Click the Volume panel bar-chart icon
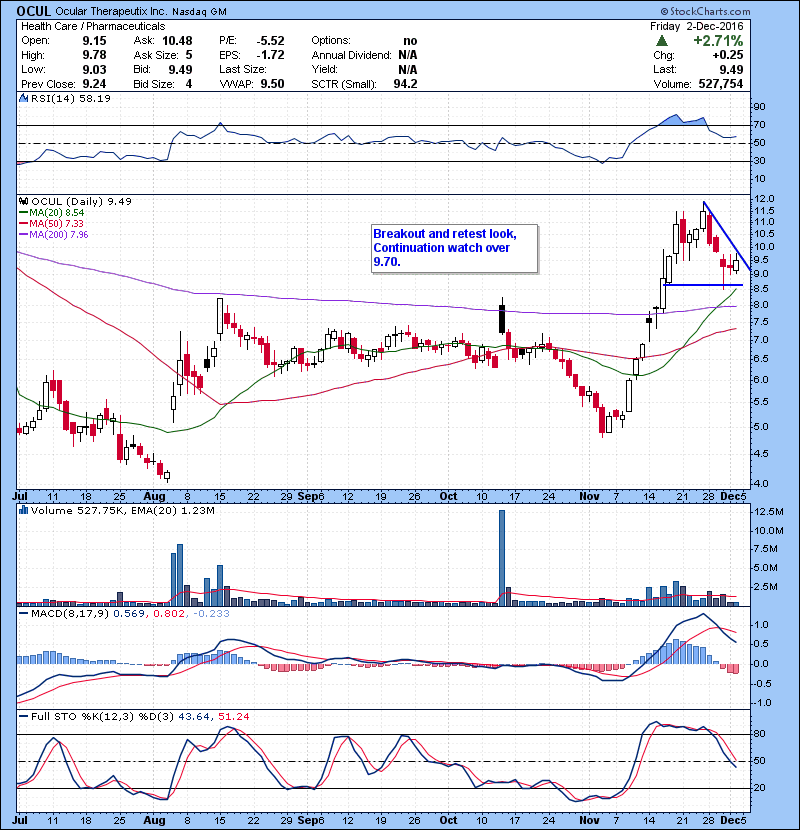The image size is (800, 830). 23,510
